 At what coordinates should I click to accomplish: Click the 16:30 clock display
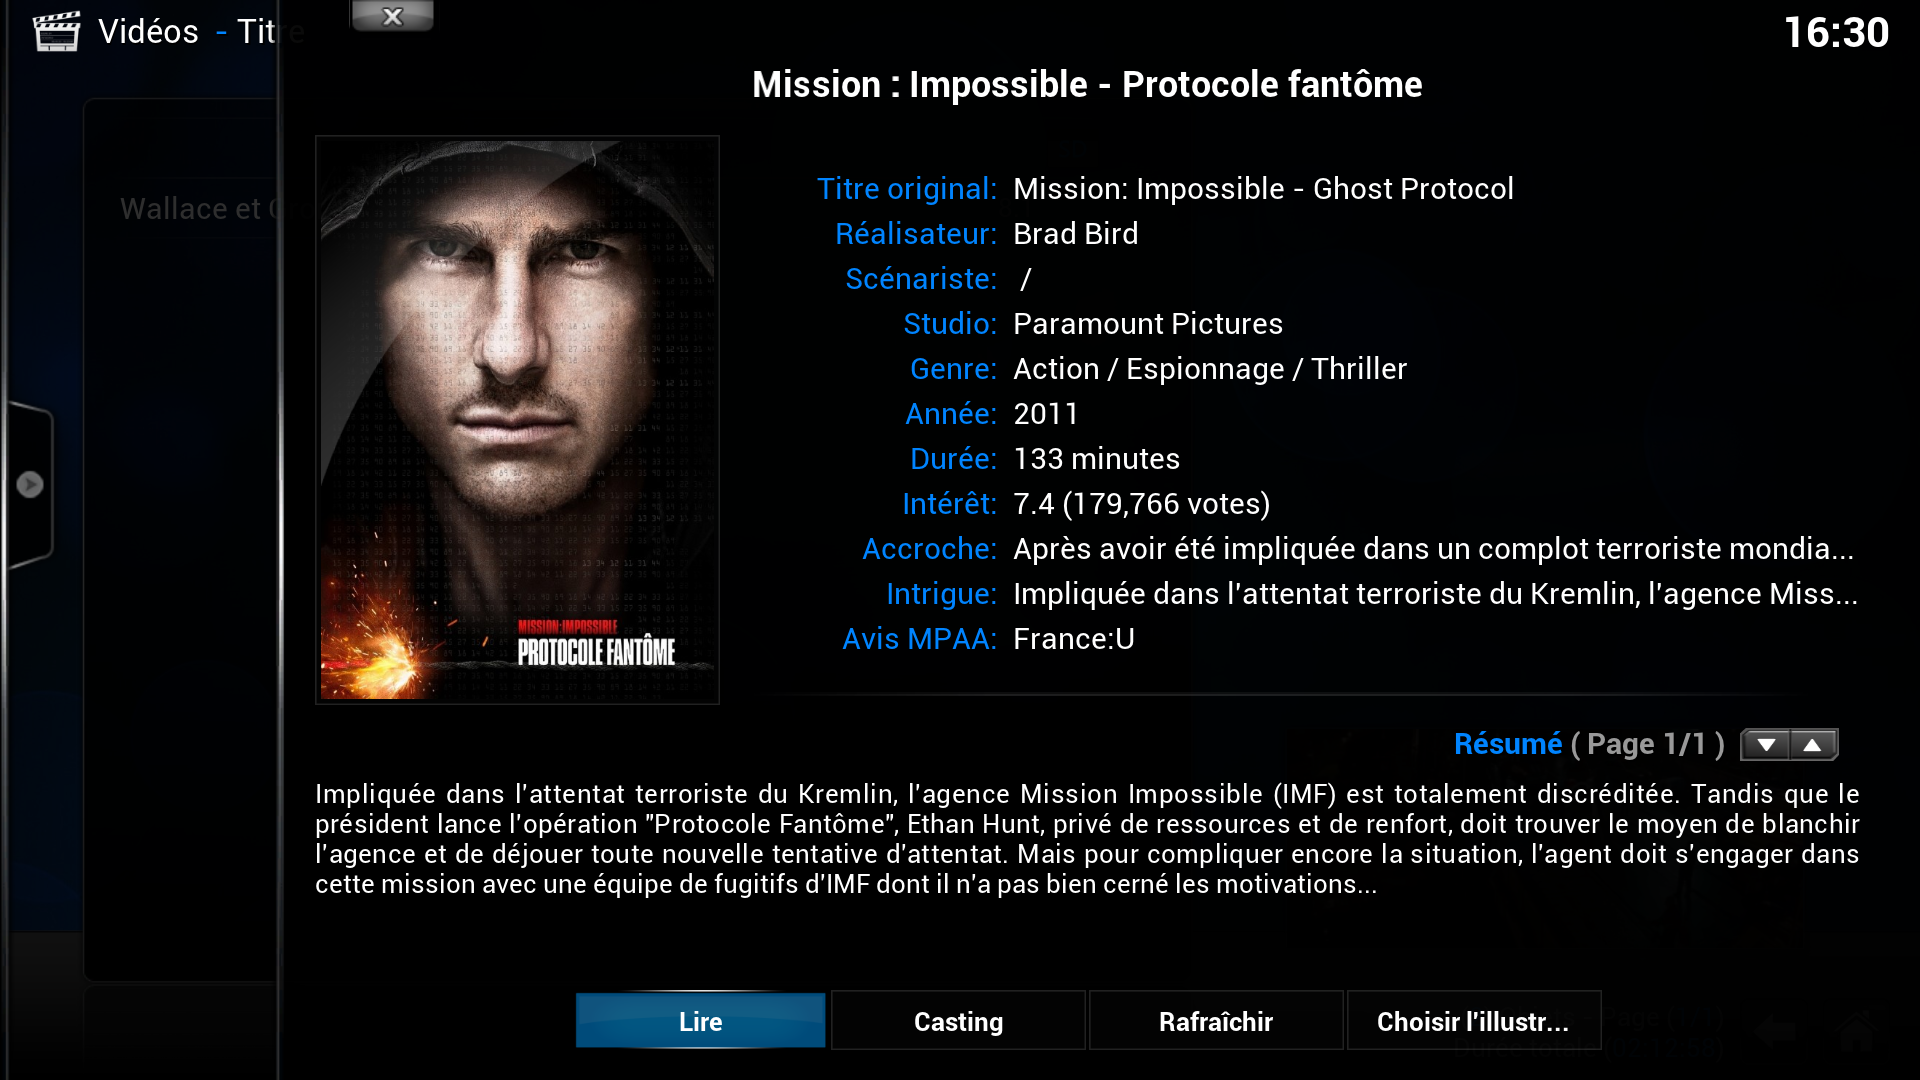pos(1836,33)
